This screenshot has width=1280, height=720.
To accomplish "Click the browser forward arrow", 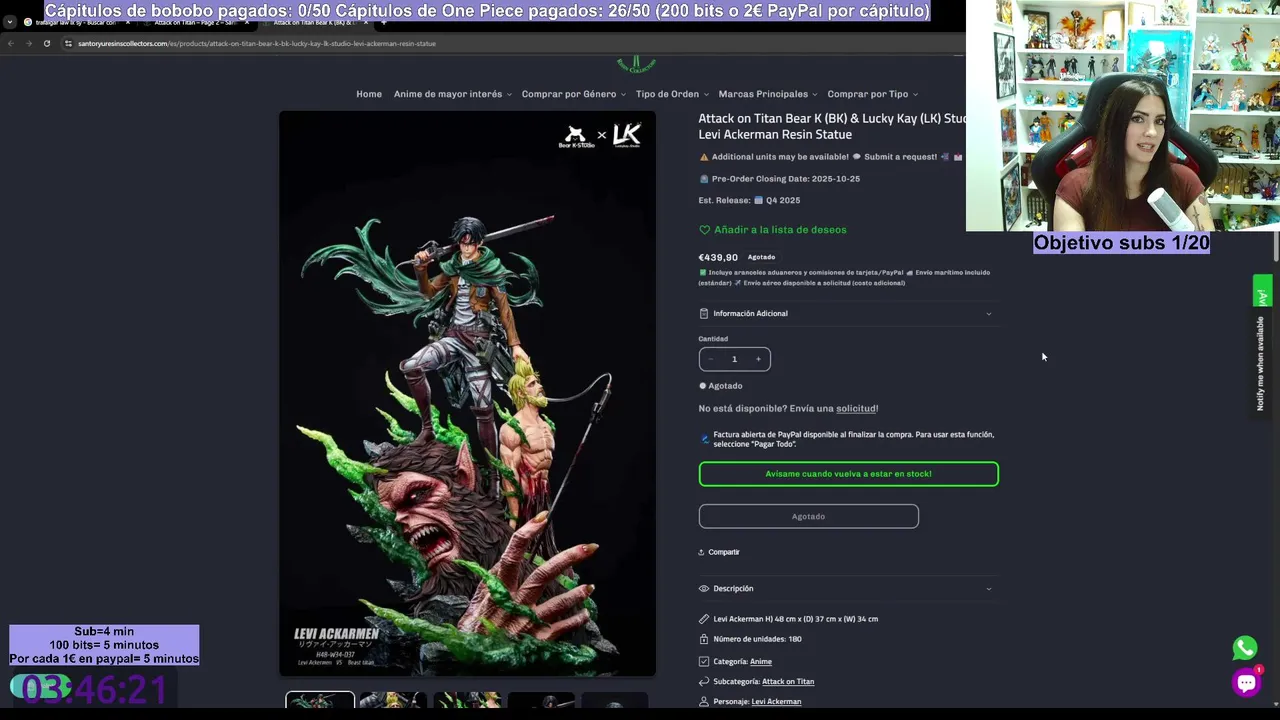I will [x=28, y=43].
